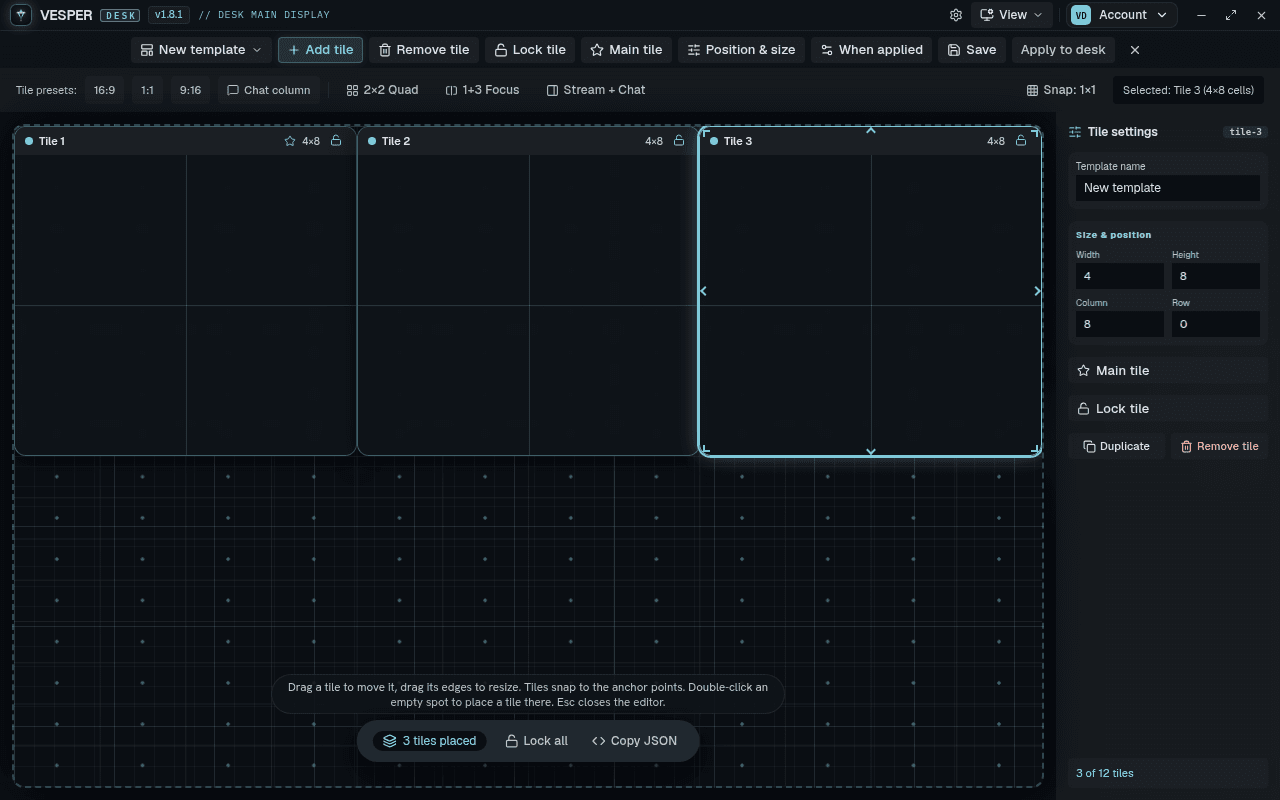
Task: Apply the 2×2 Quad layout
Action: [x=382, y=90]
